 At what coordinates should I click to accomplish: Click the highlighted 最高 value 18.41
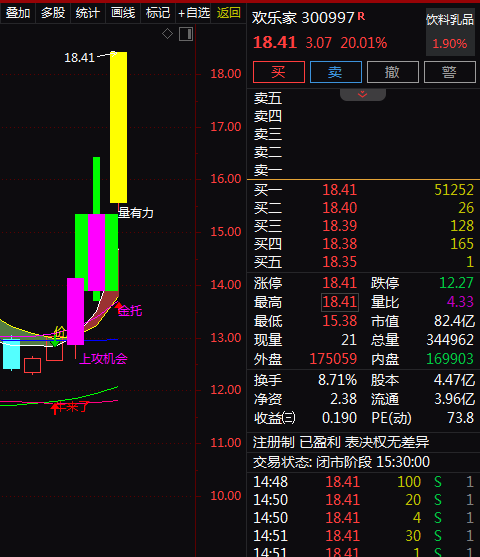(340, 302)
